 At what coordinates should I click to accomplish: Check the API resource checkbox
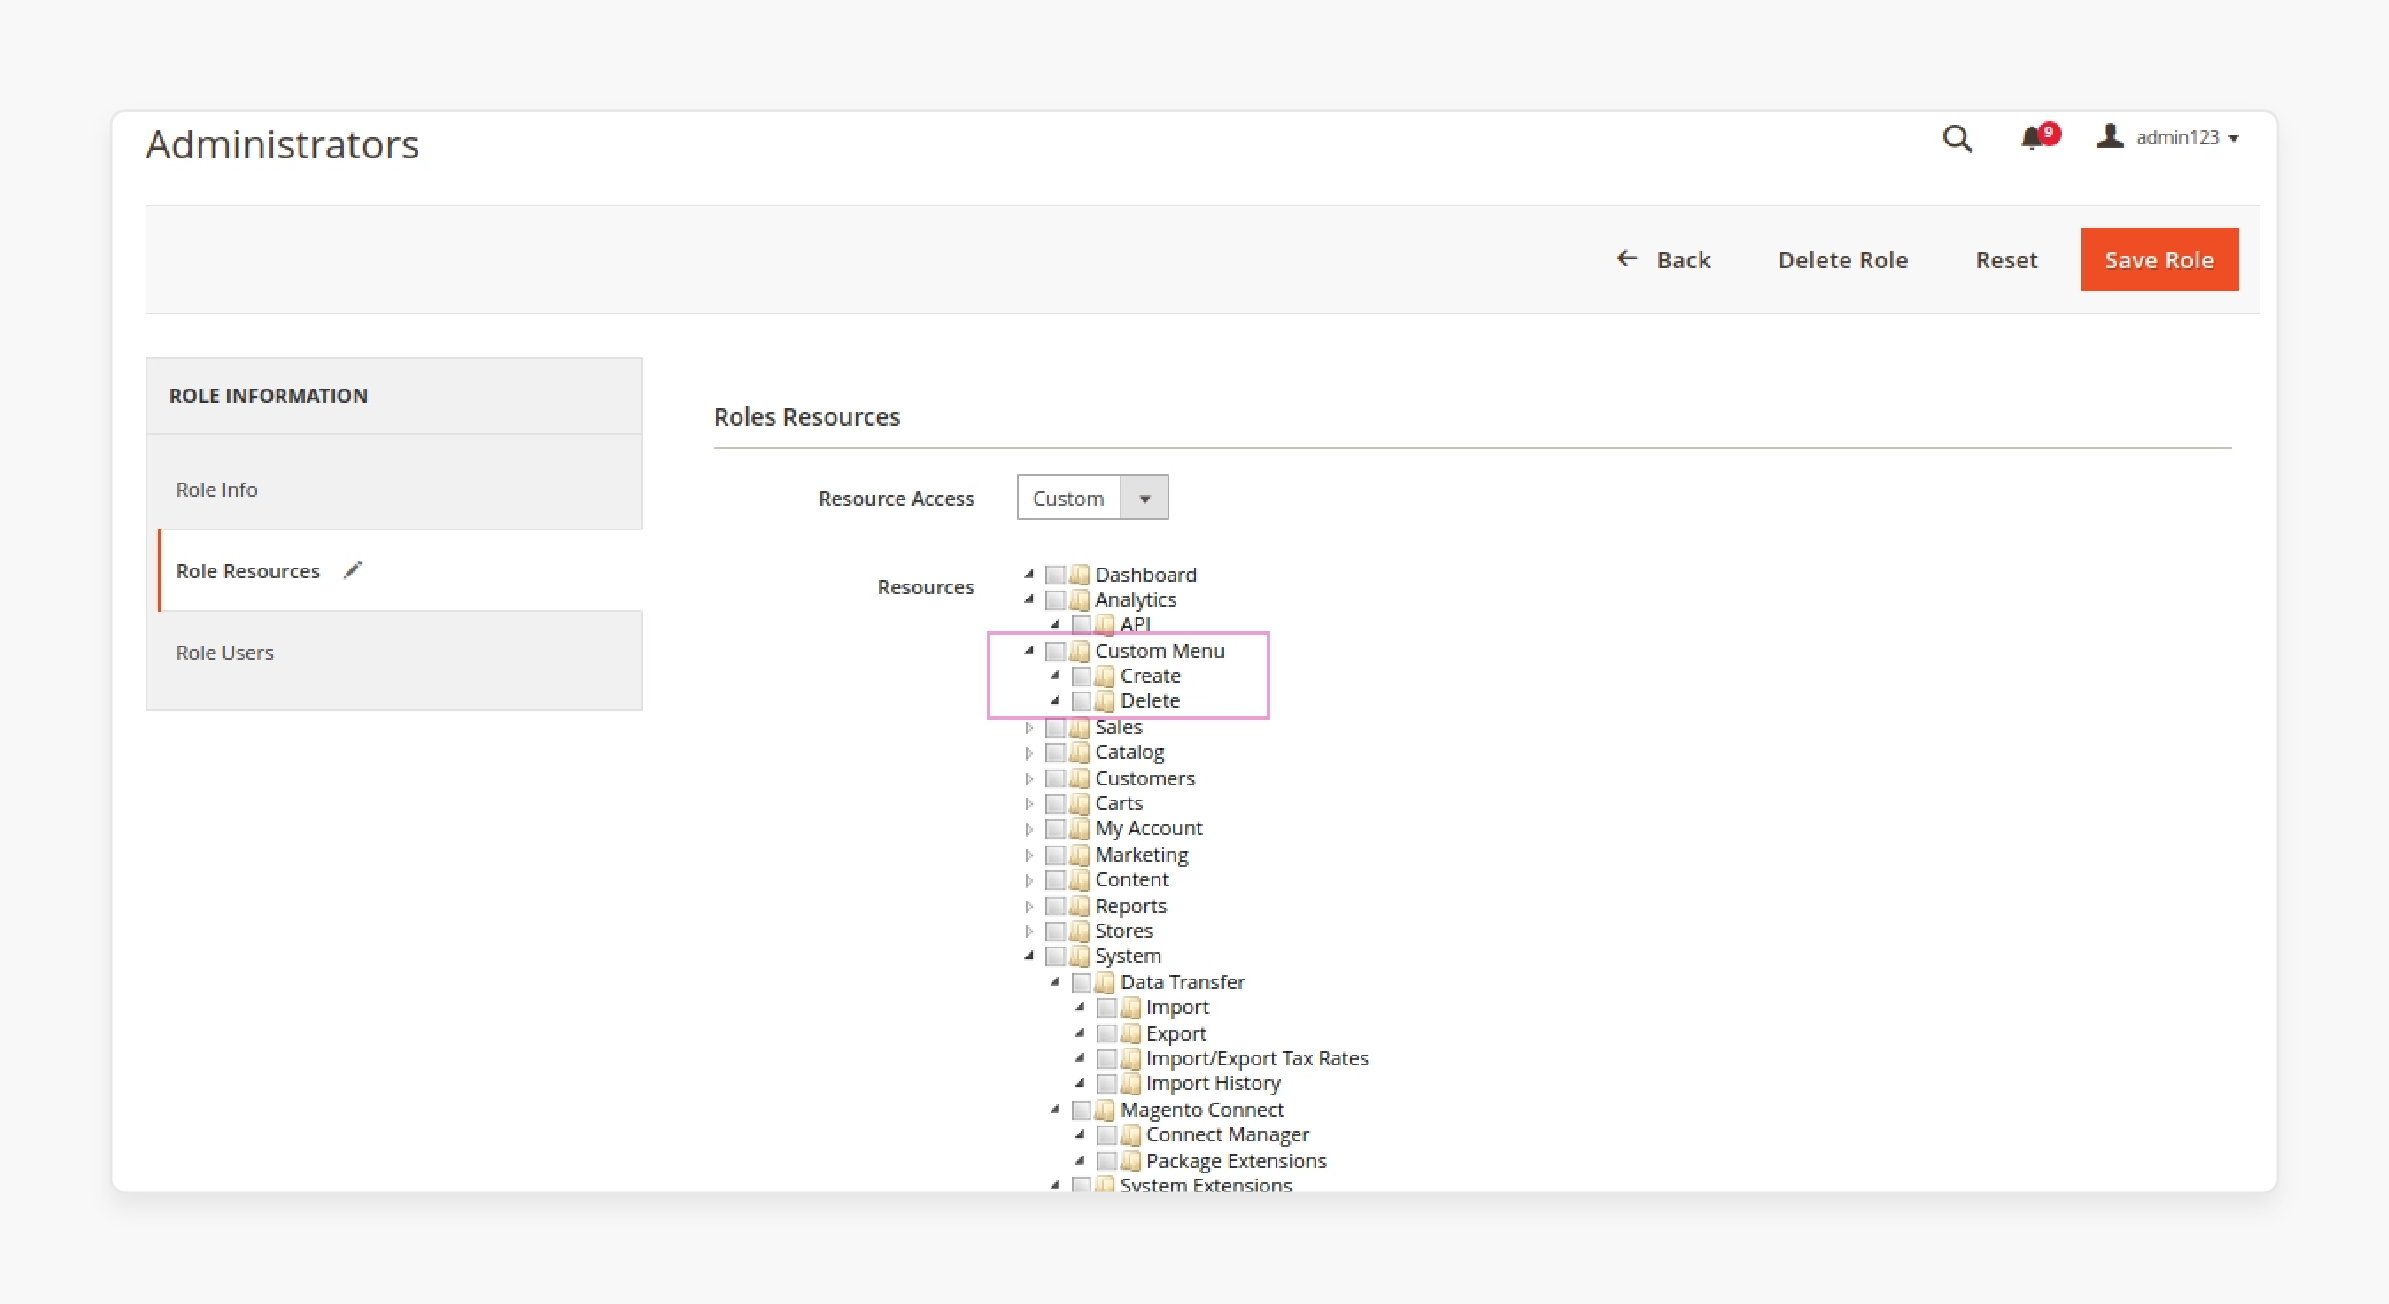coord(1081,625)
